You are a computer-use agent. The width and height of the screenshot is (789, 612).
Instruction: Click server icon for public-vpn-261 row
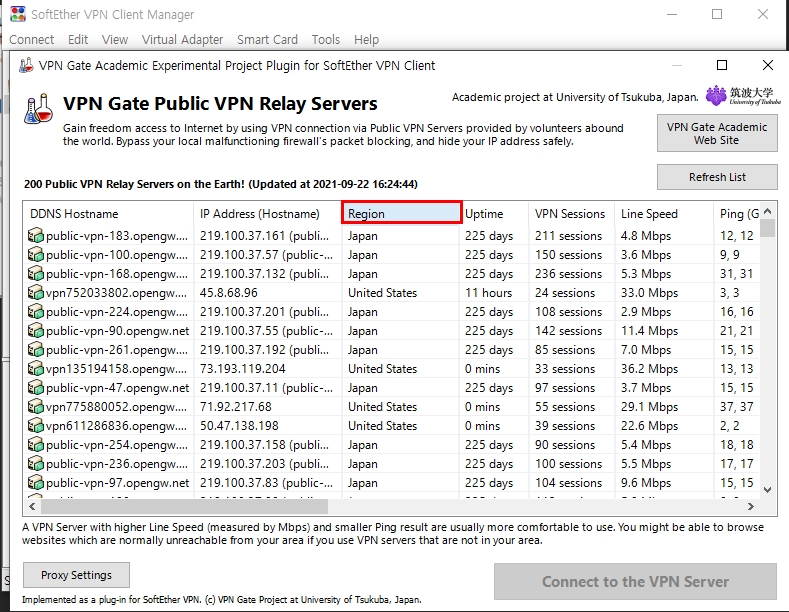click(36, 350)
